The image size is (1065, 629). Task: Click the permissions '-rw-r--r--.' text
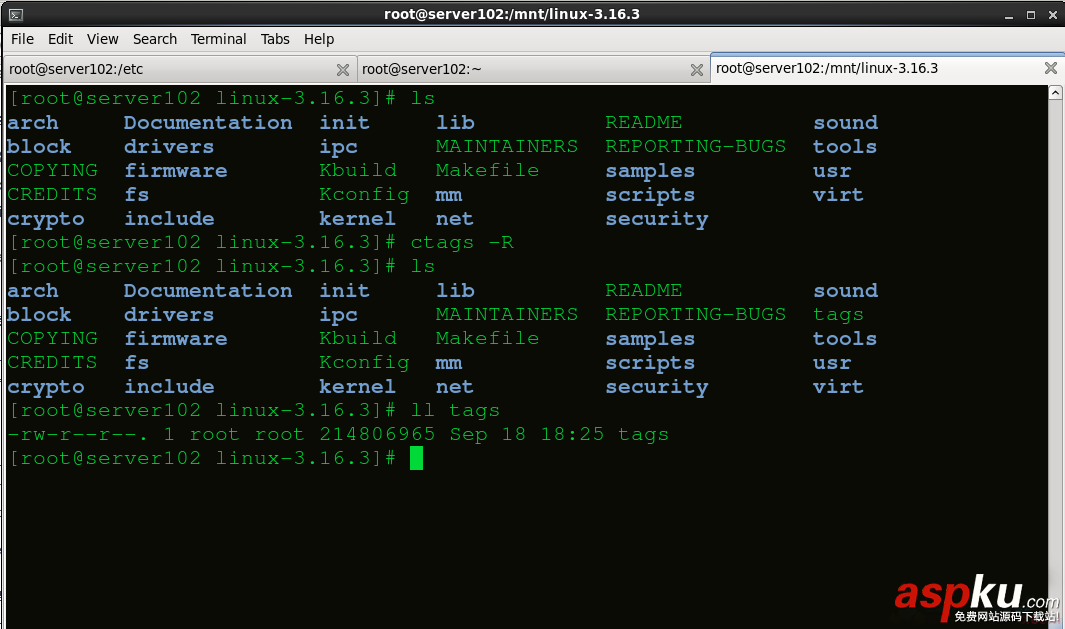77,434
